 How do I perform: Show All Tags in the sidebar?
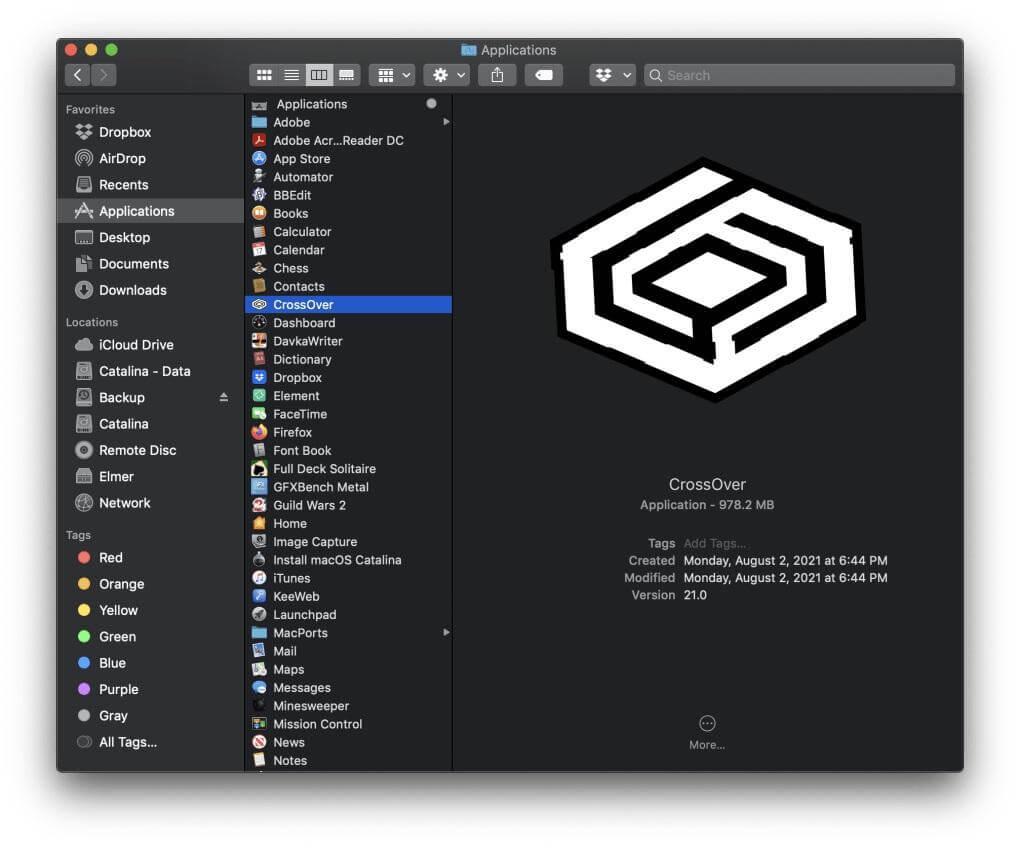click(151, 742)
